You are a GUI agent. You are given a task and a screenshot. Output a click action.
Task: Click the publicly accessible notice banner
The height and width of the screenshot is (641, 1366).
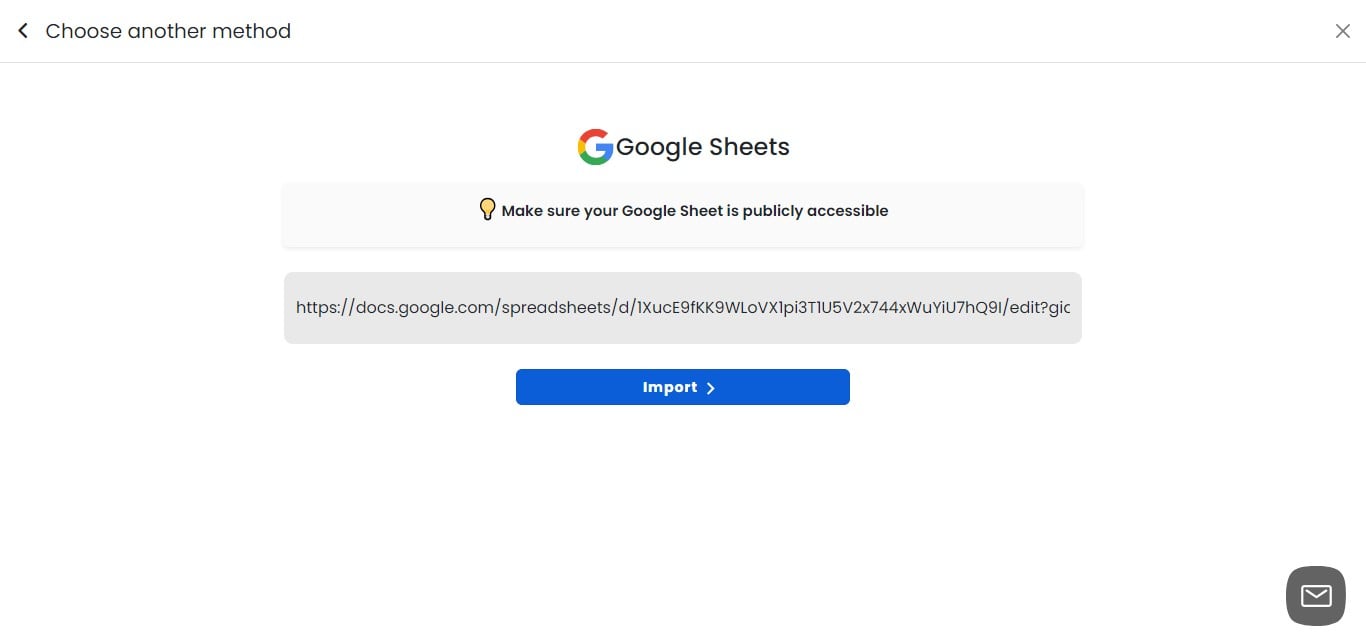point(683,214)
